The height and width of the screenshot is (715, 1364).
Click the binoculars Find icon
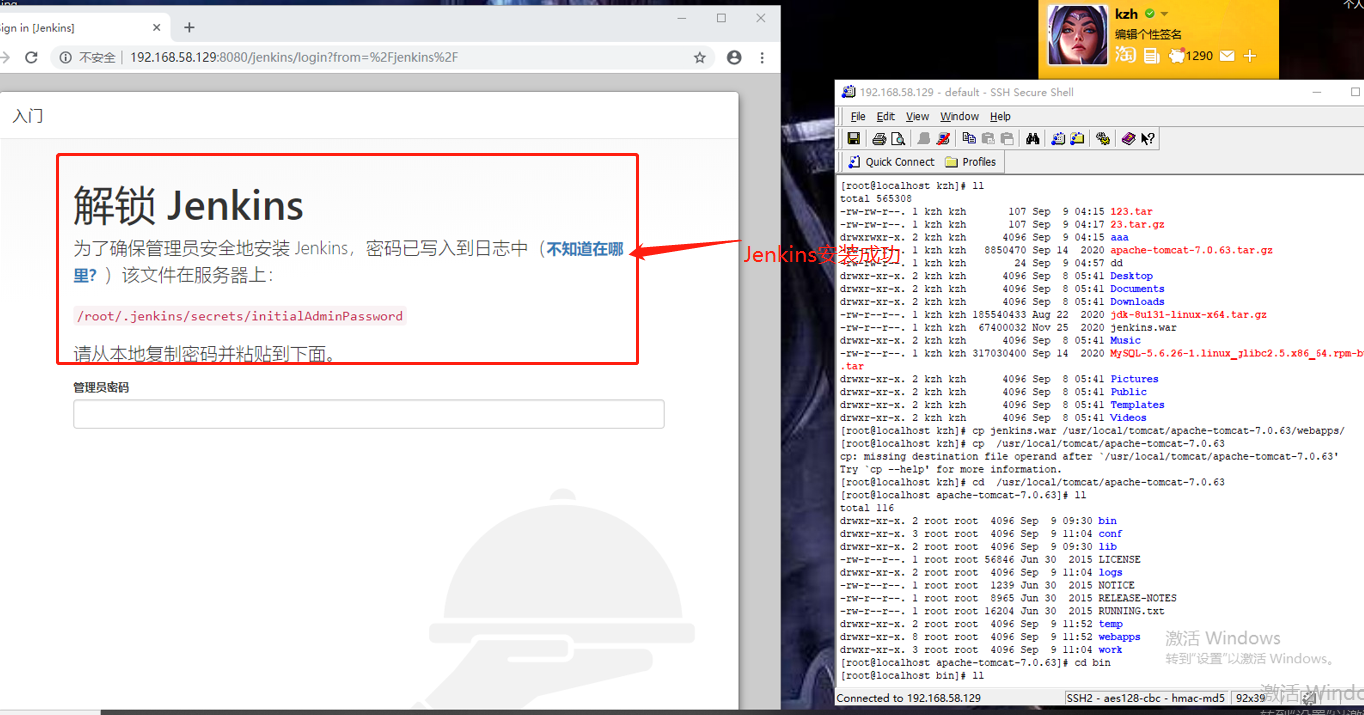pos(1033,139)
